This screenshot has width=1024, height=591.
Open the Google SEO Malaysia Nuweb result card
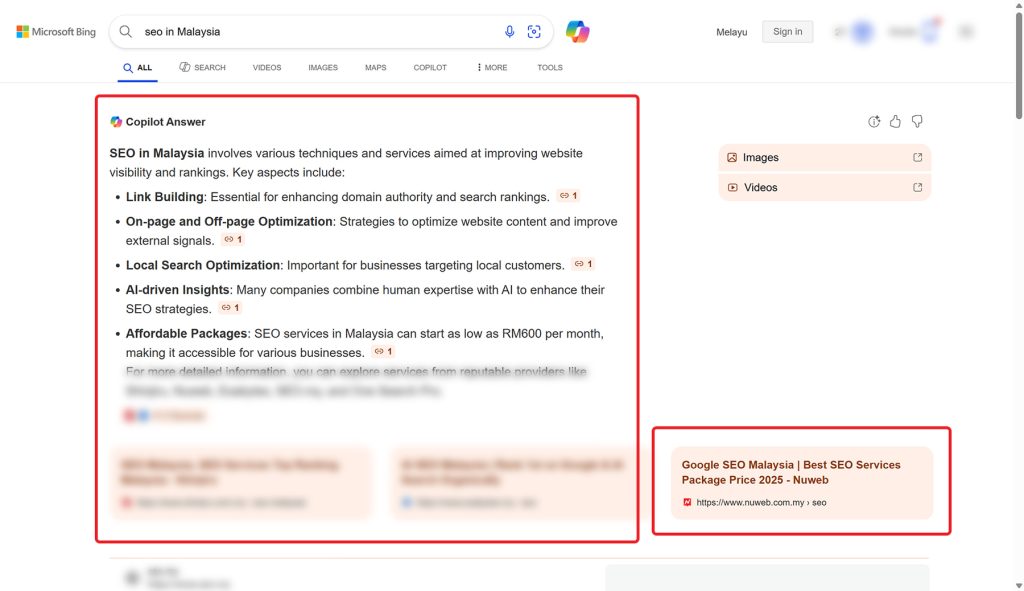click(x=802, y=483)
